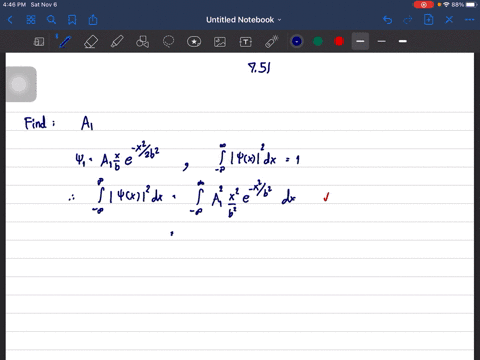Select the Laser pointer tool

[x=272, y=42]
